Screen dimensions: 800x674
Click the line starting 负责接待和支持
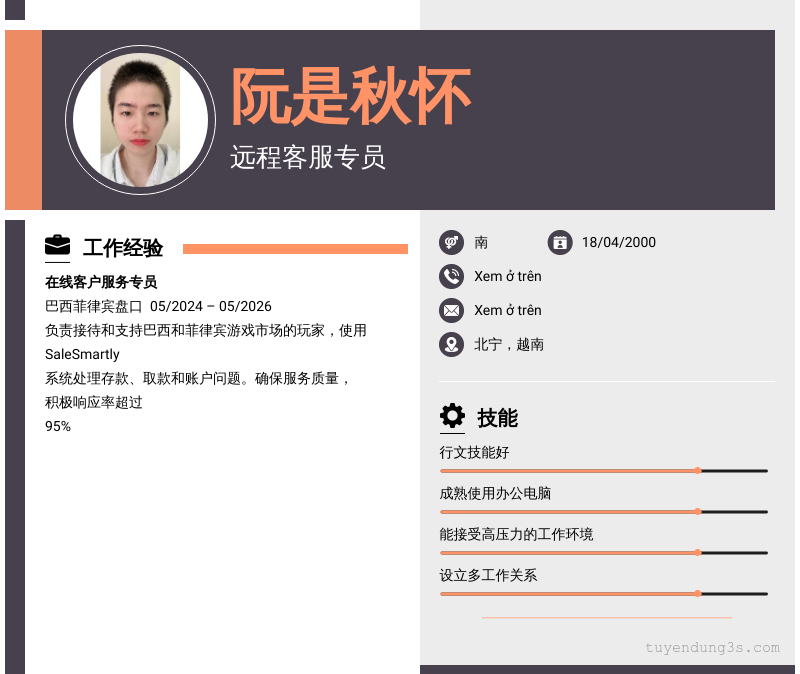click(x=206, y=330)
